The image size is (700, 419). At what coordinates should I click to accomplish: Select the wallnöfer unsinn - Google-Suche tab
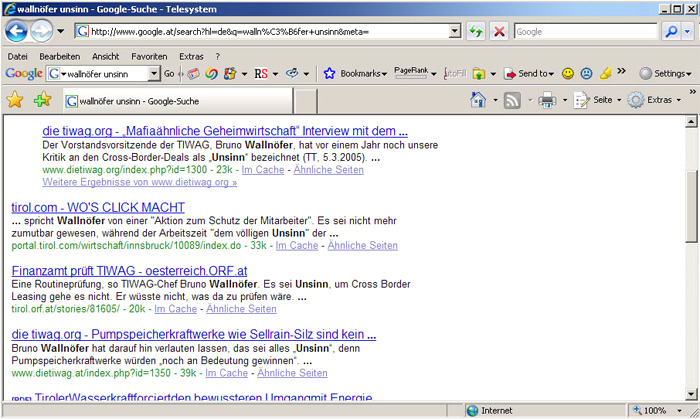pyautogui.click(x=178, y=101)
